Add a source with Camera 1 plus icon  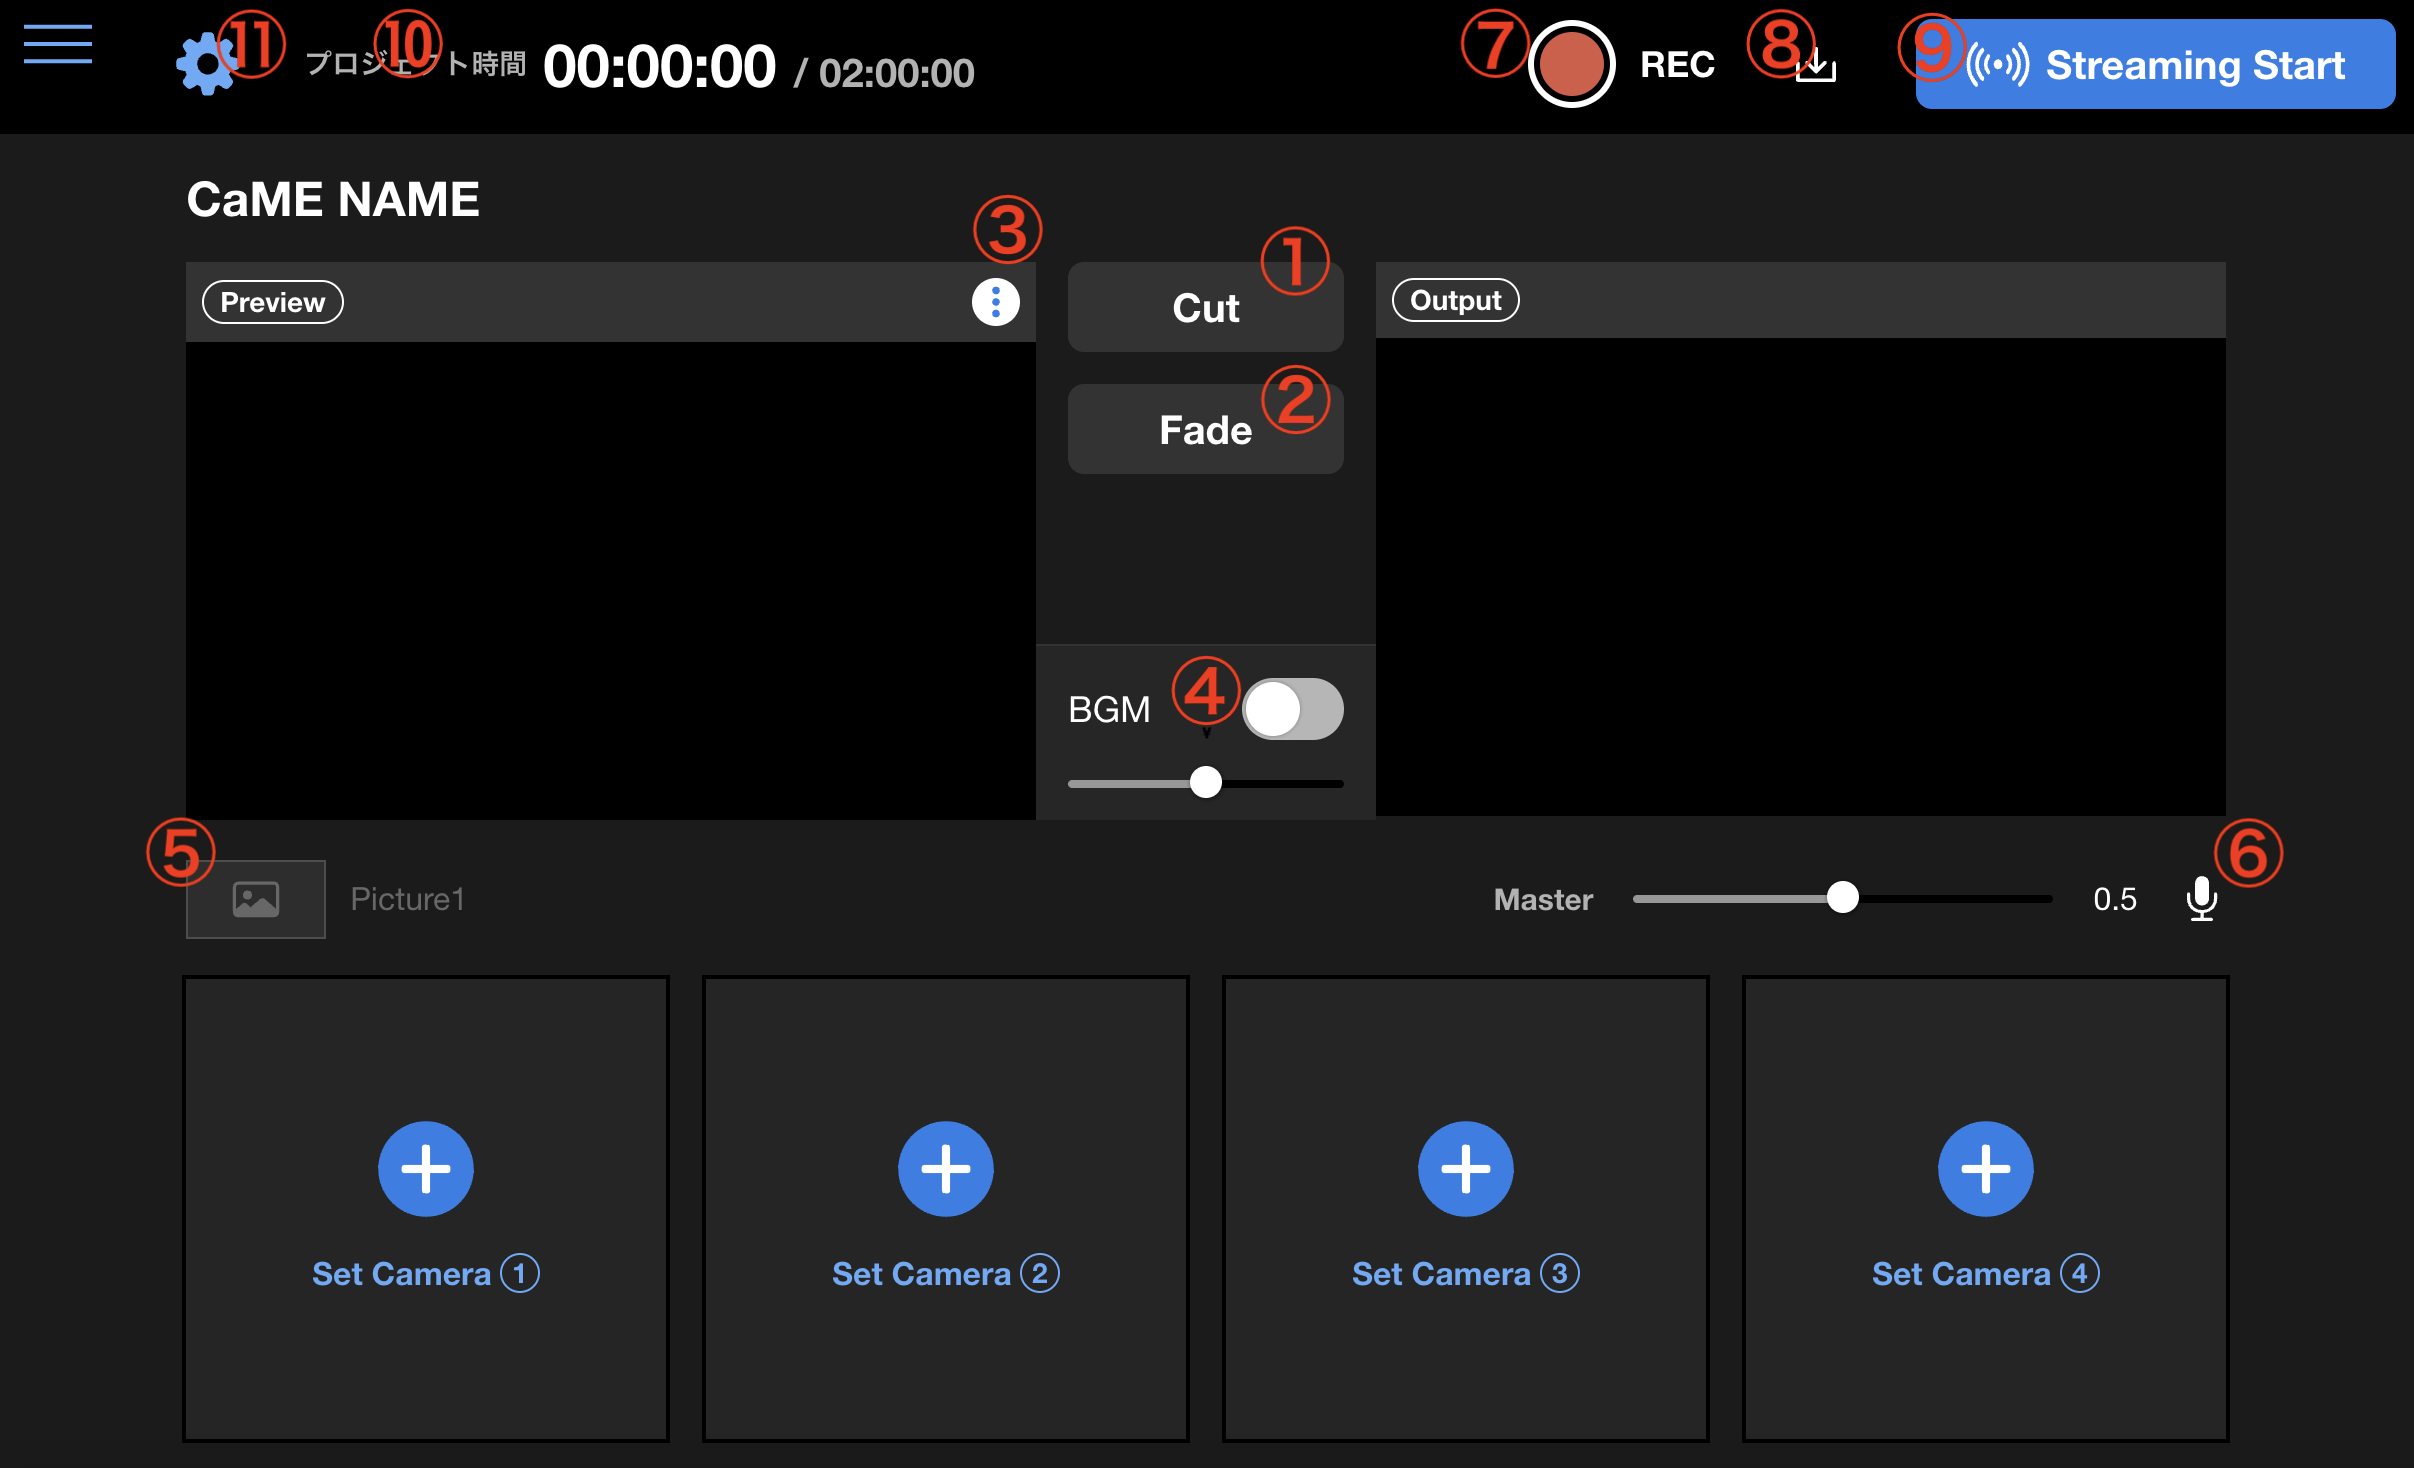pyautogui.click(x=426, y=1168)
